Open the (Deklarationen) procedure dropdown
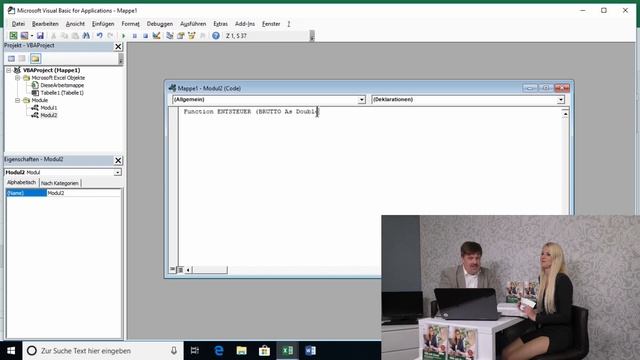This screenshot has width=640, height=360. click(560, 100)
